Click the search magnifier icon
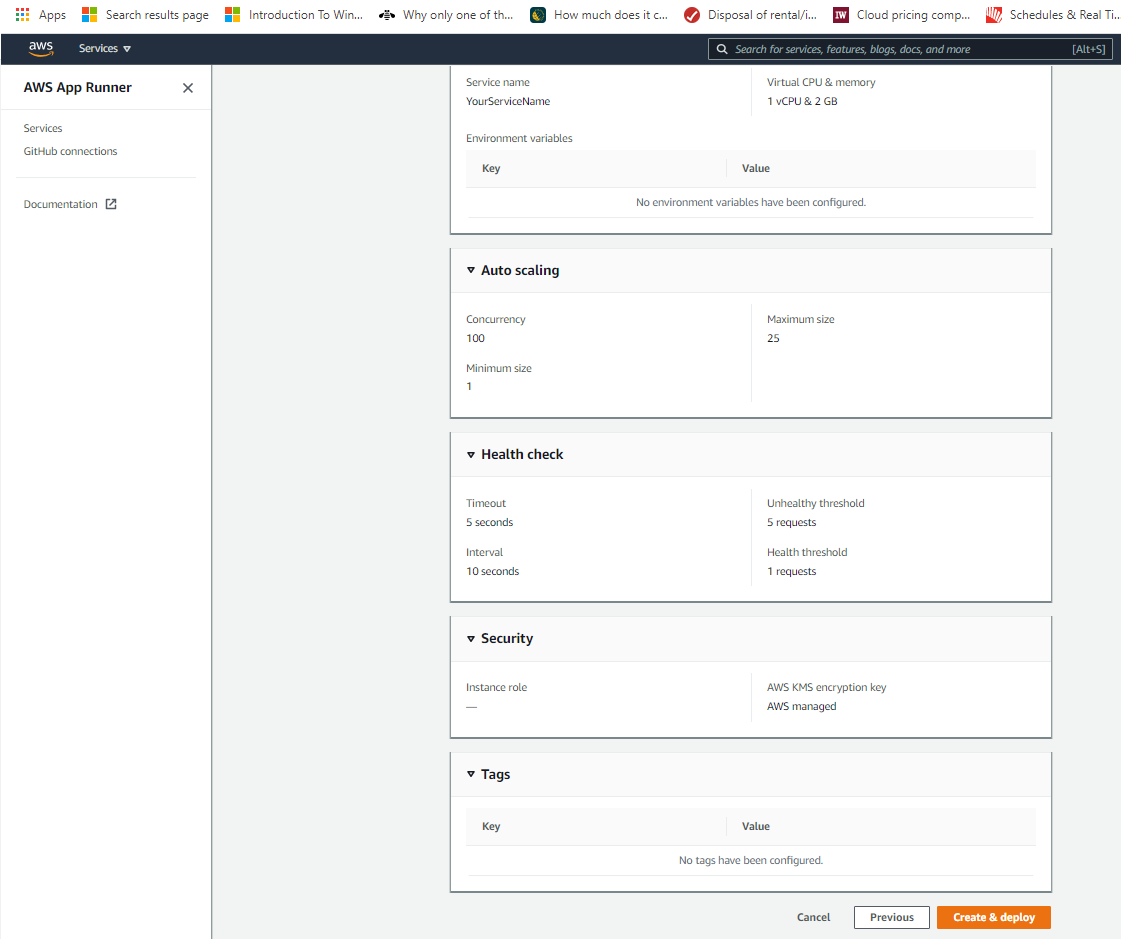1121x939 pixels. pos(722,49)
